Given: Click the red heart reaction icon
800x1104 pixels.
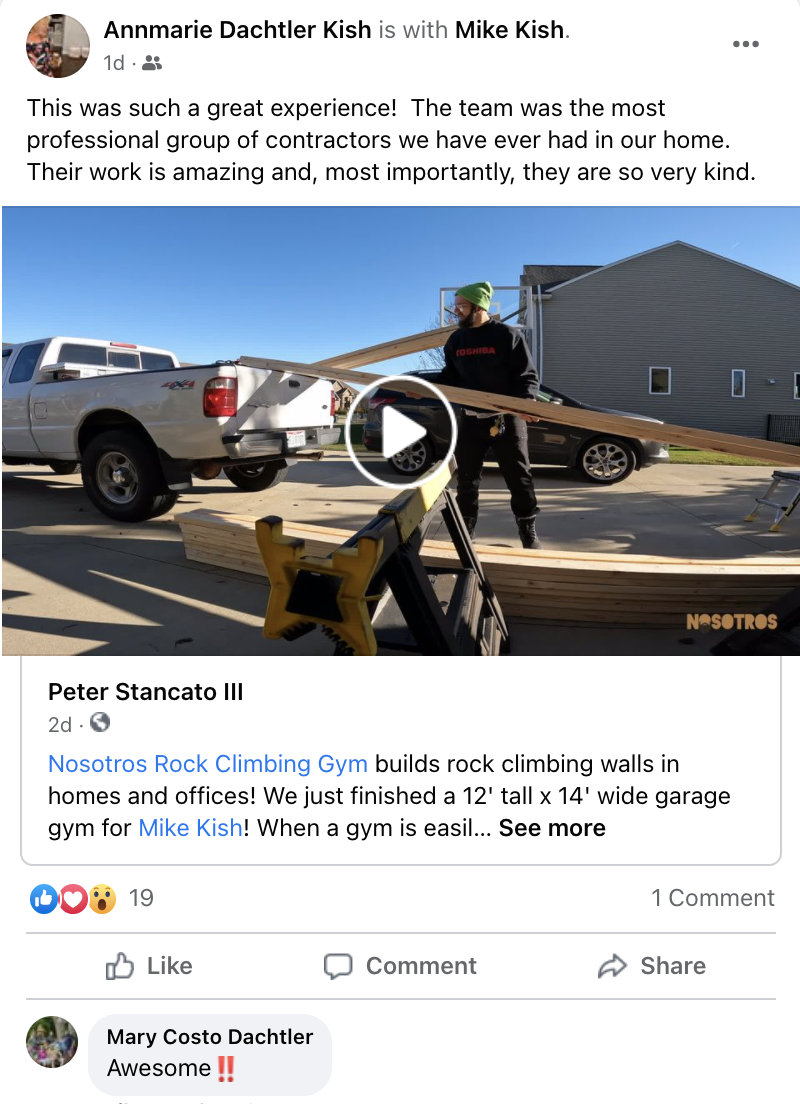Looking at the screenshot, I should tap(73, 898).
